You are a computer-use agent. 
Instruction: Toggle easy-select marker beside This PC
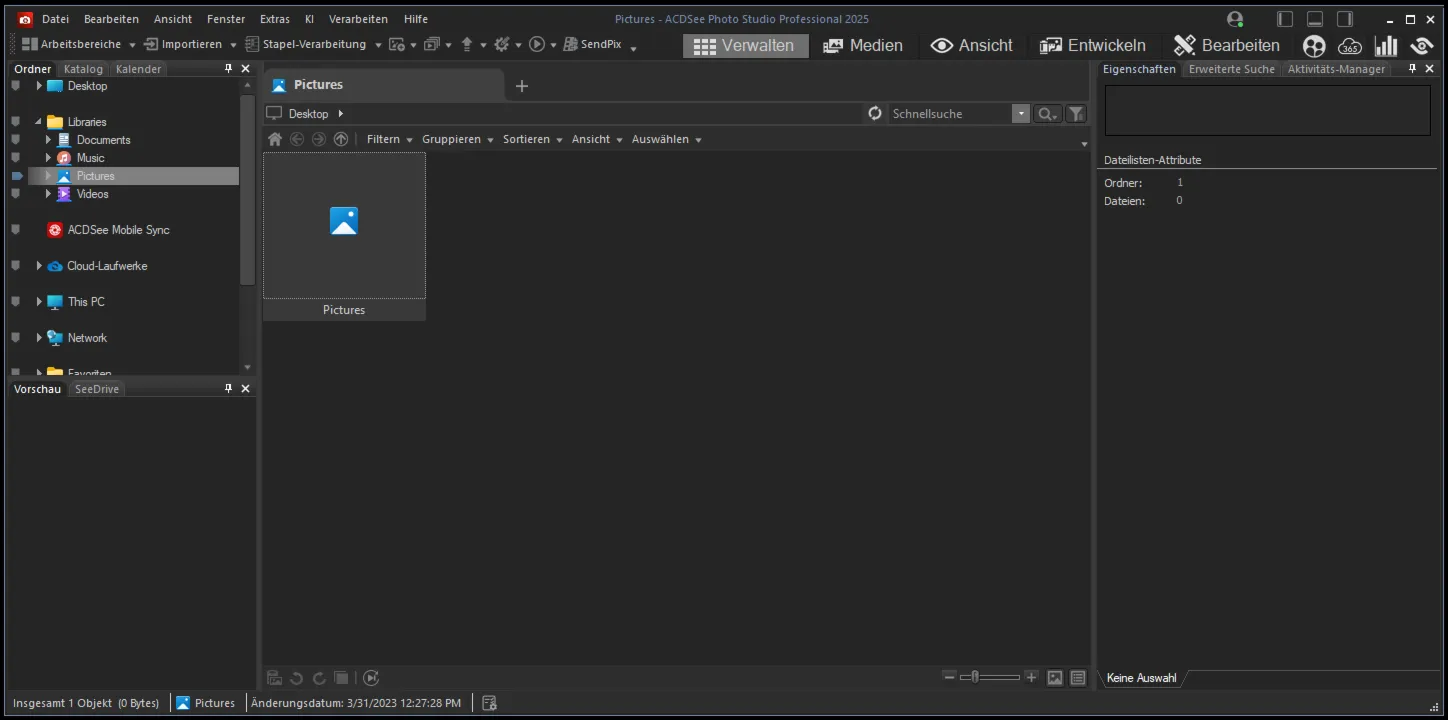click(x=16, y=302)
